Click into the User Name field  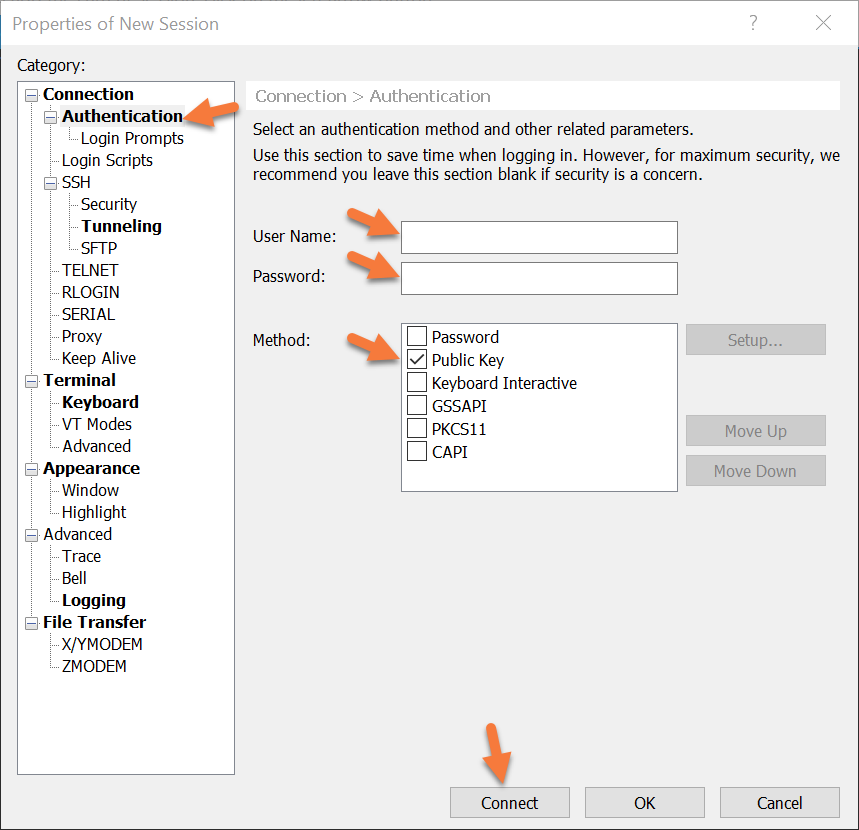pos(539,238)
